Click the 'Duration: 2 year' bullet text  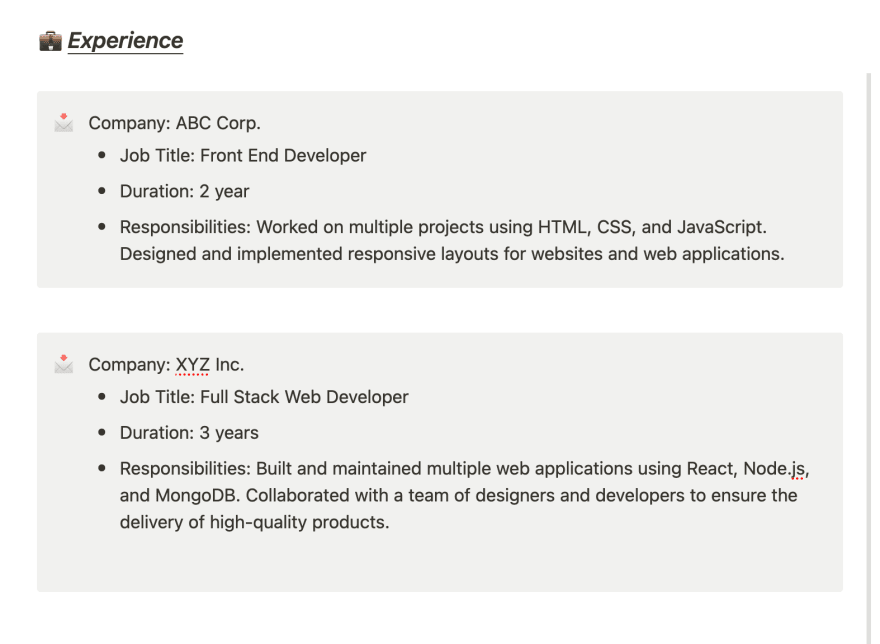click(x=184, y=191)
